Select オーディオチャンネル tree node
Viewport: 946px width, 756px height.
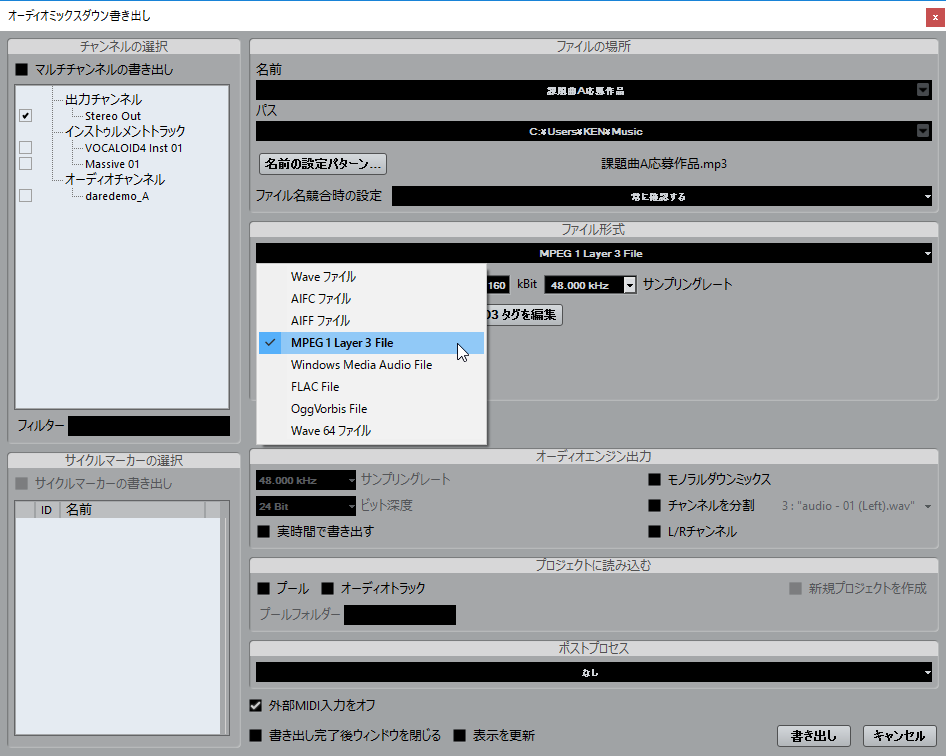point(115,180)
